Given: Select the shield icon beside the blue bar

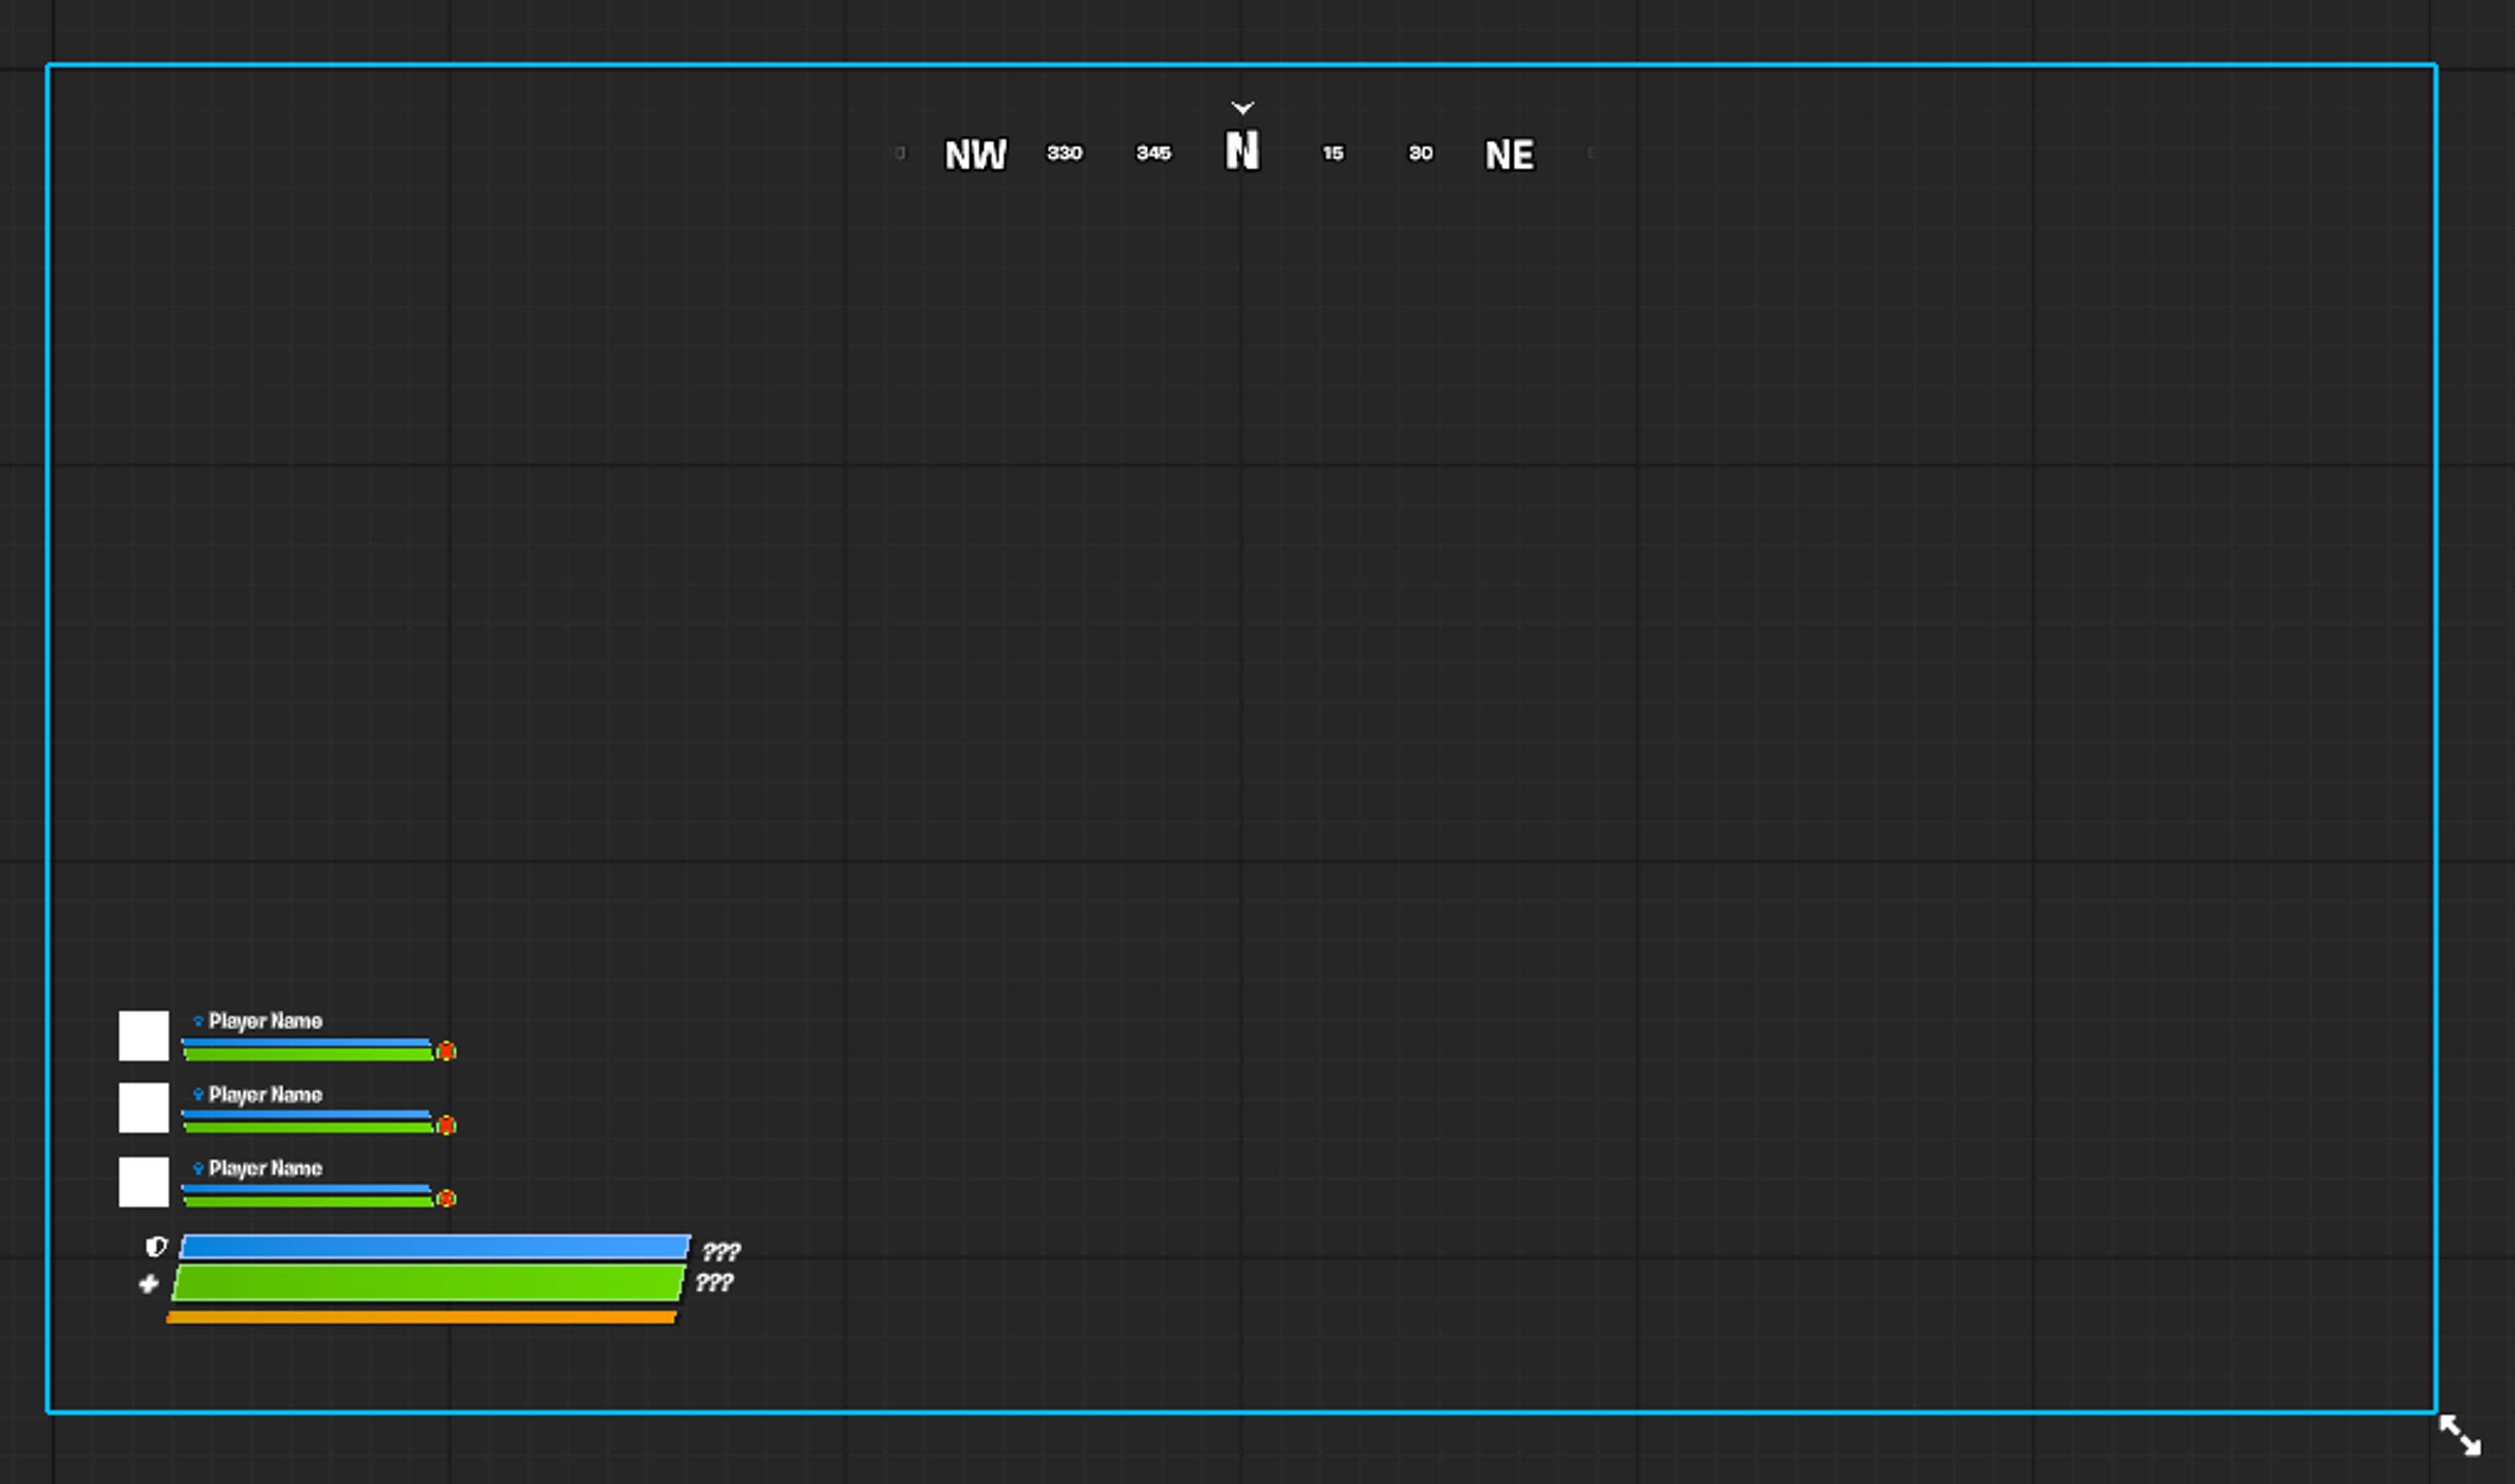Looking at the screenshot, I should tap(156, 1246).
